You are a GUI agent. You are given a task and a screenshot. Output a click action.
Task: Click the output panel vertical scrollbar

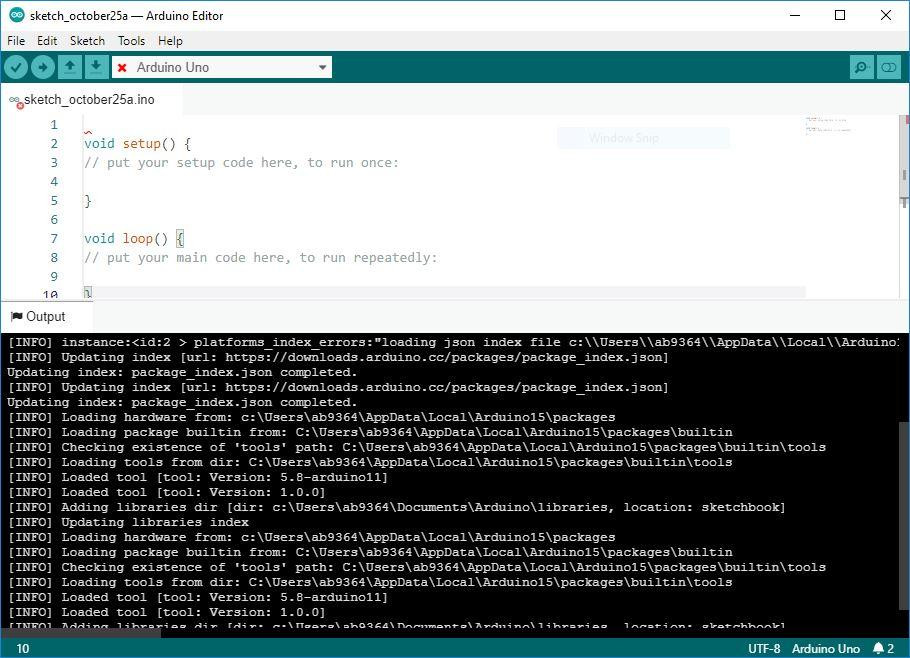point(904,500)
